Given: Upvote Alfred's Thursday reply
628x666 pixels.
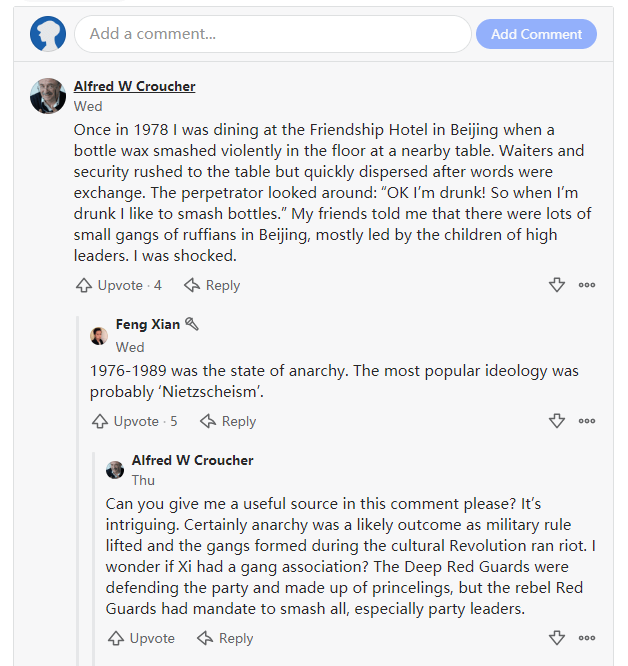Looking at the screenshot, I should coord(141,638).
